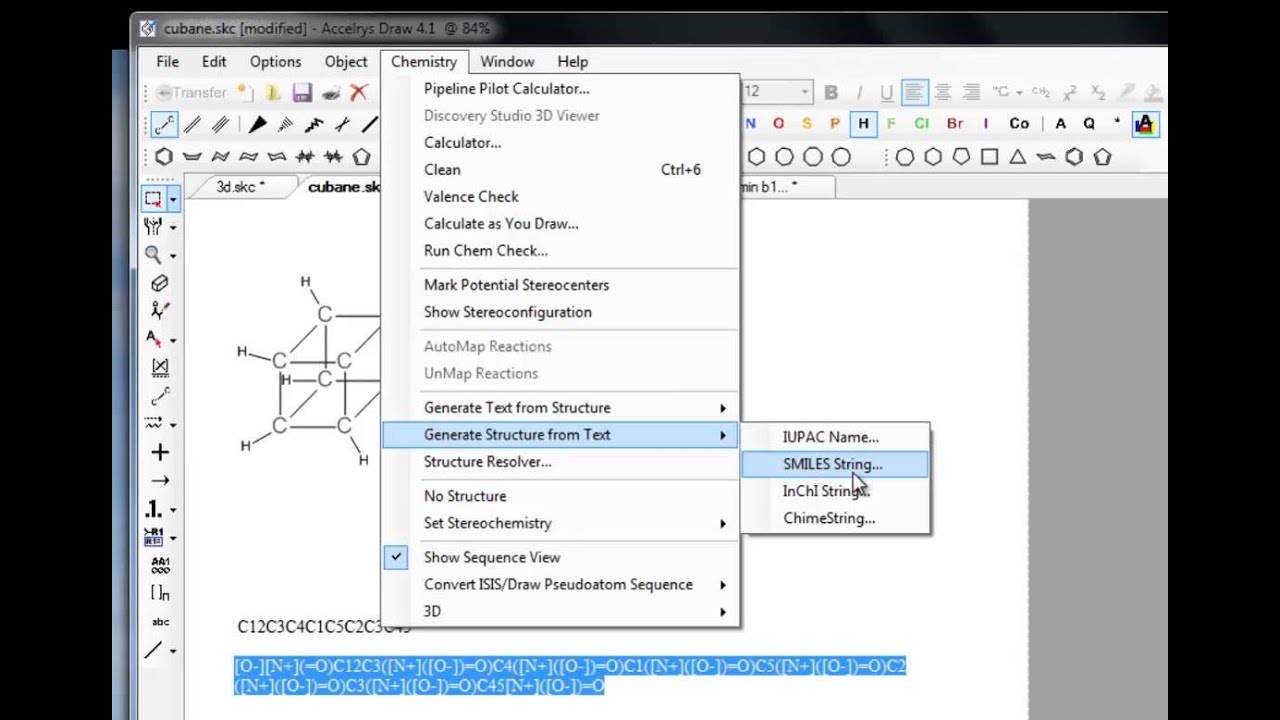
Task: Click the CH2 formula formatting icon
Action: [x=1041, y=93]
